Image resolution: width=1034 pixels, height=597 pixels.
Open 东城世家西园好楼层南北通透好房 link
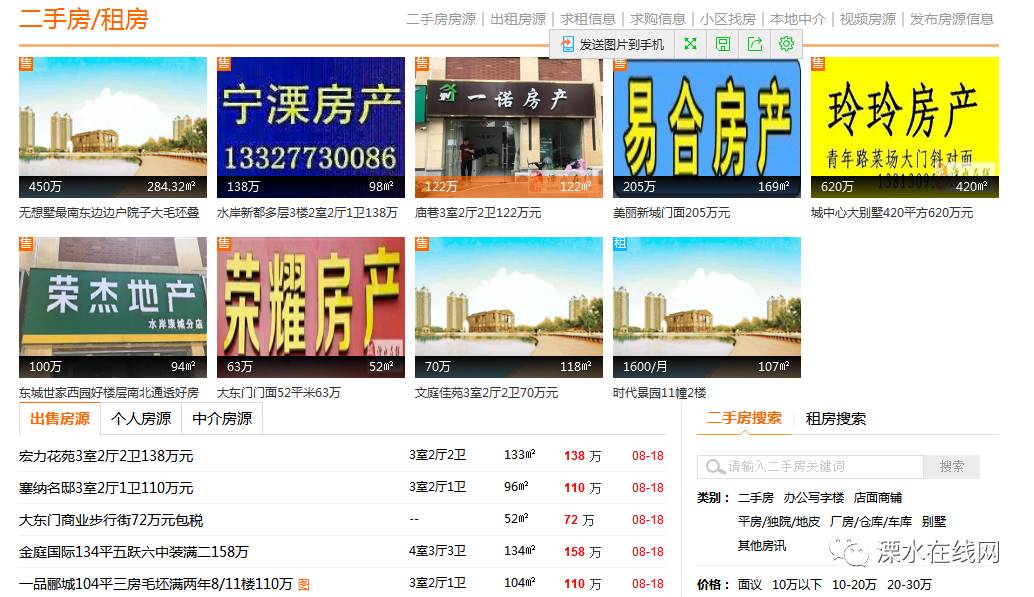(109, 393)
